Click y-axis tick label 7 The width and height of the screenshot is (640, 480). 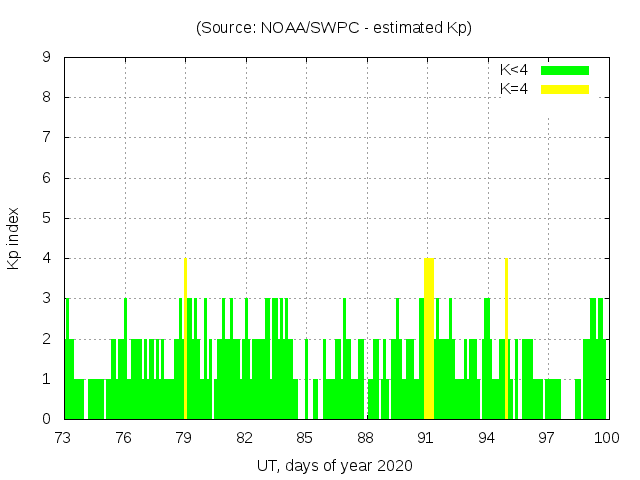coord(46,138)
